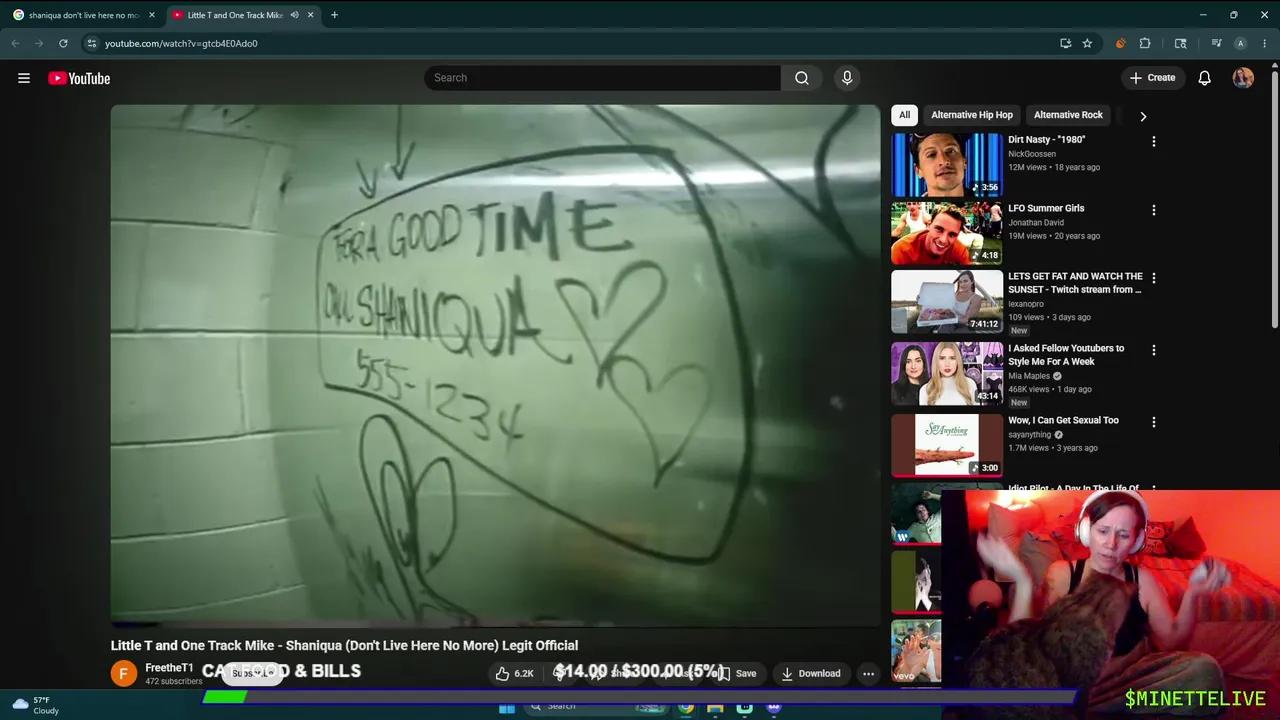
Task: Open LFO Summer Girls video title
Action: 1046,208
